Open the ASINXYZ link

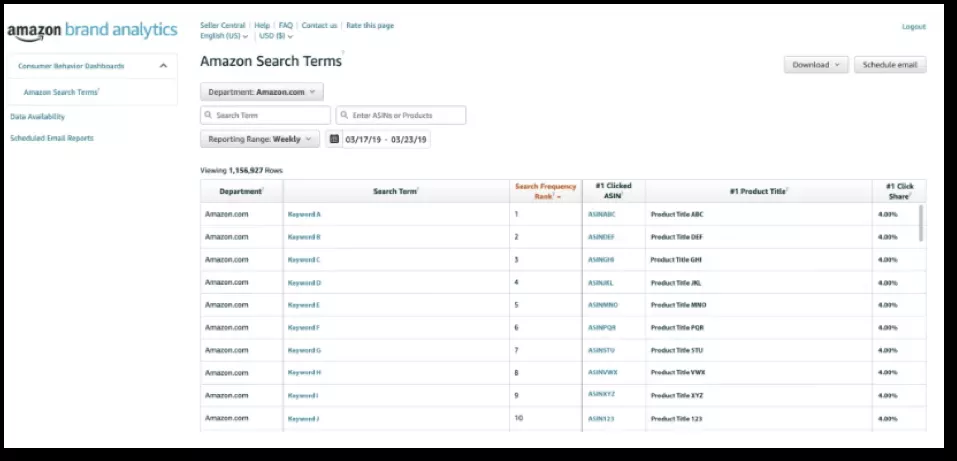point(602,394)
